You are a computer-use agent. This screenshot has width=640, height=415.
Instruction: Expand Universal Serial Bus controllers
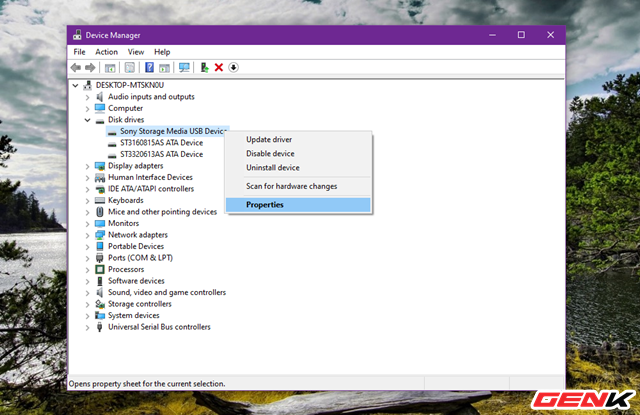[x=88, y=327]
